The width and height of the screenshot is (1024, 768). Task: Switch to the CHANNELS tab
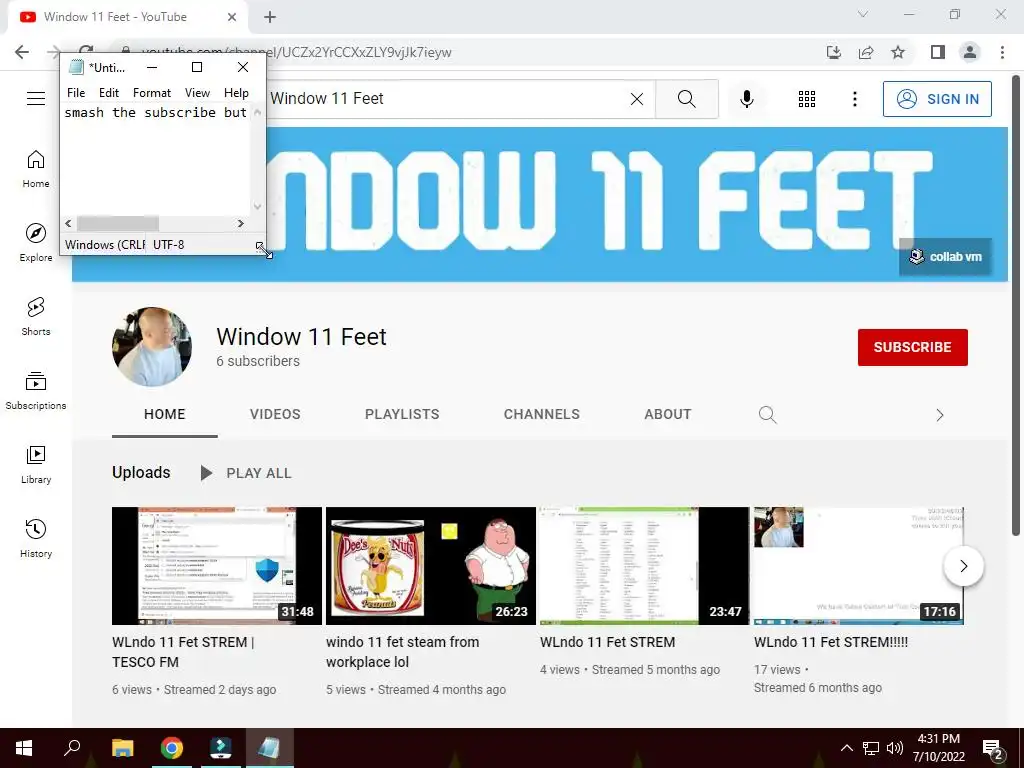tap(541, 414)
